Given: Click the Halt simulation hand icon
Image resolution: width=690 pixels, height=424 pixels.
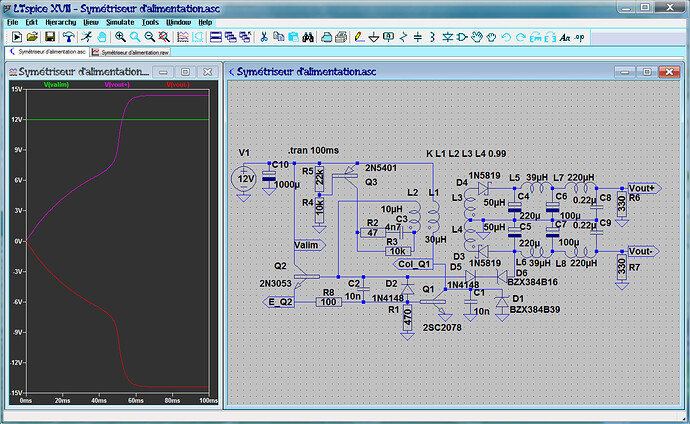Looking at the screenshot, I should click(x=102, y=37).
